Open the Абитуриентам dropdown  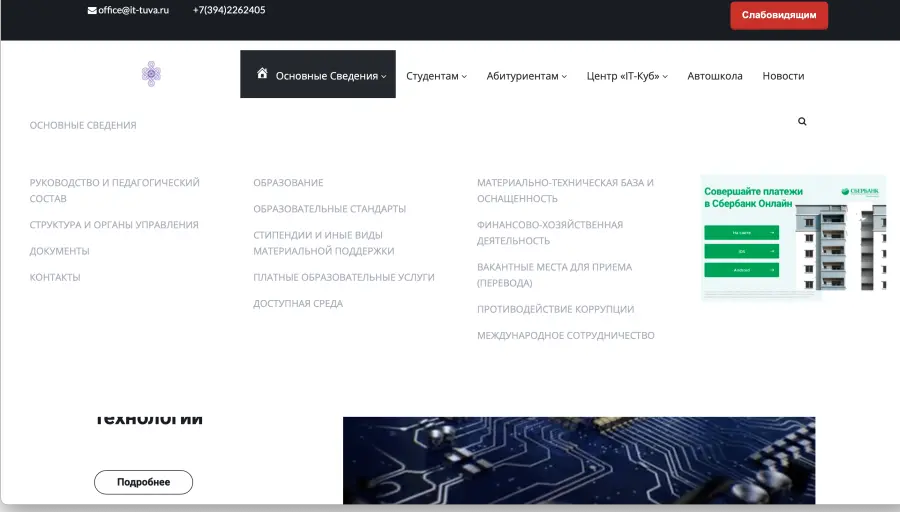(x=526, y=76)
